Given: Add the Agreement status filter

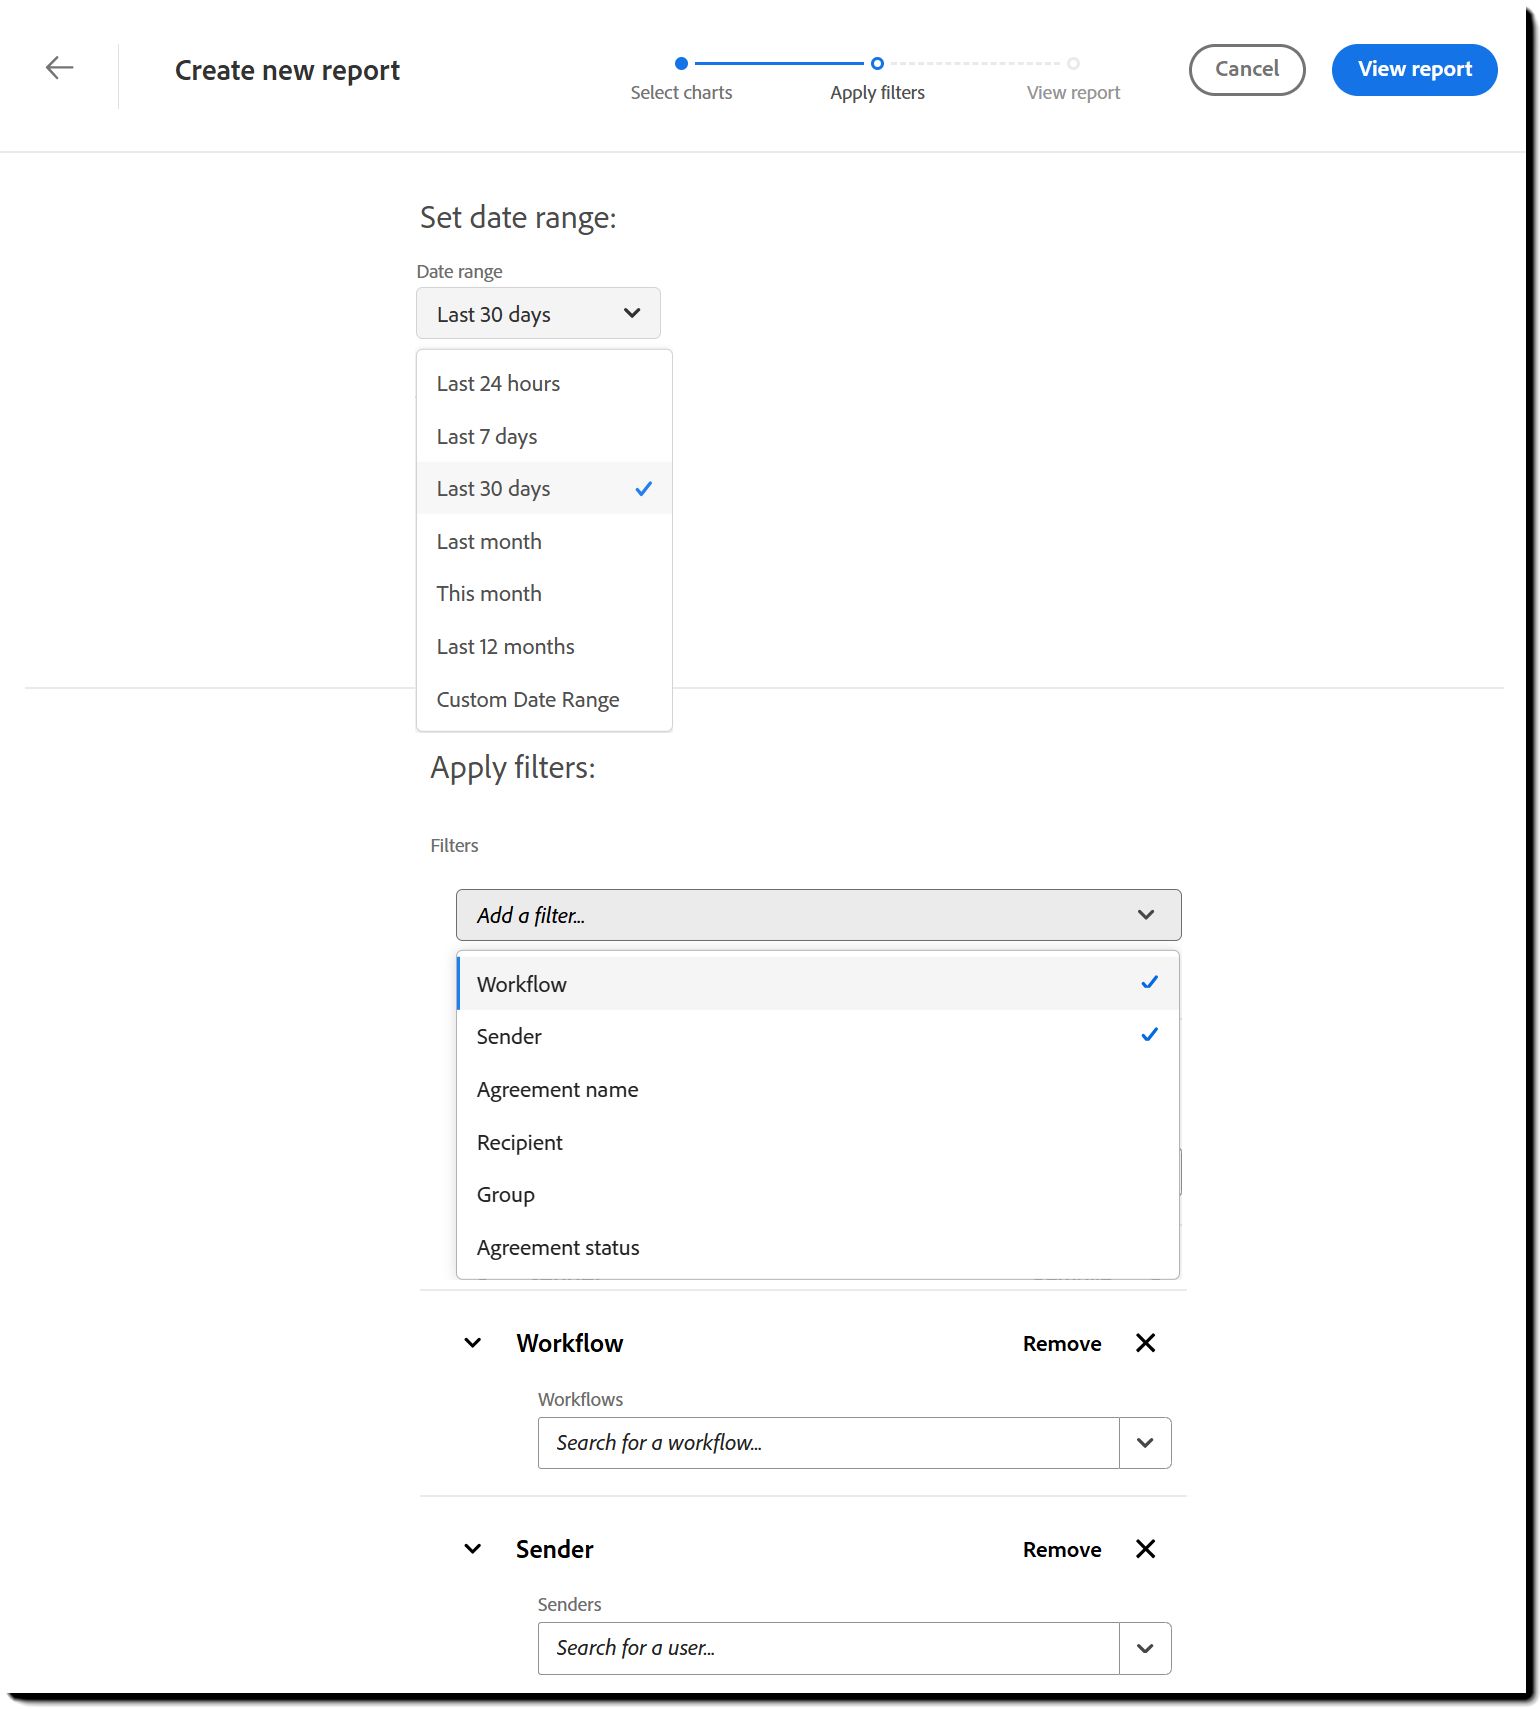Looking at the screenshot, I should click(818, 1248).
